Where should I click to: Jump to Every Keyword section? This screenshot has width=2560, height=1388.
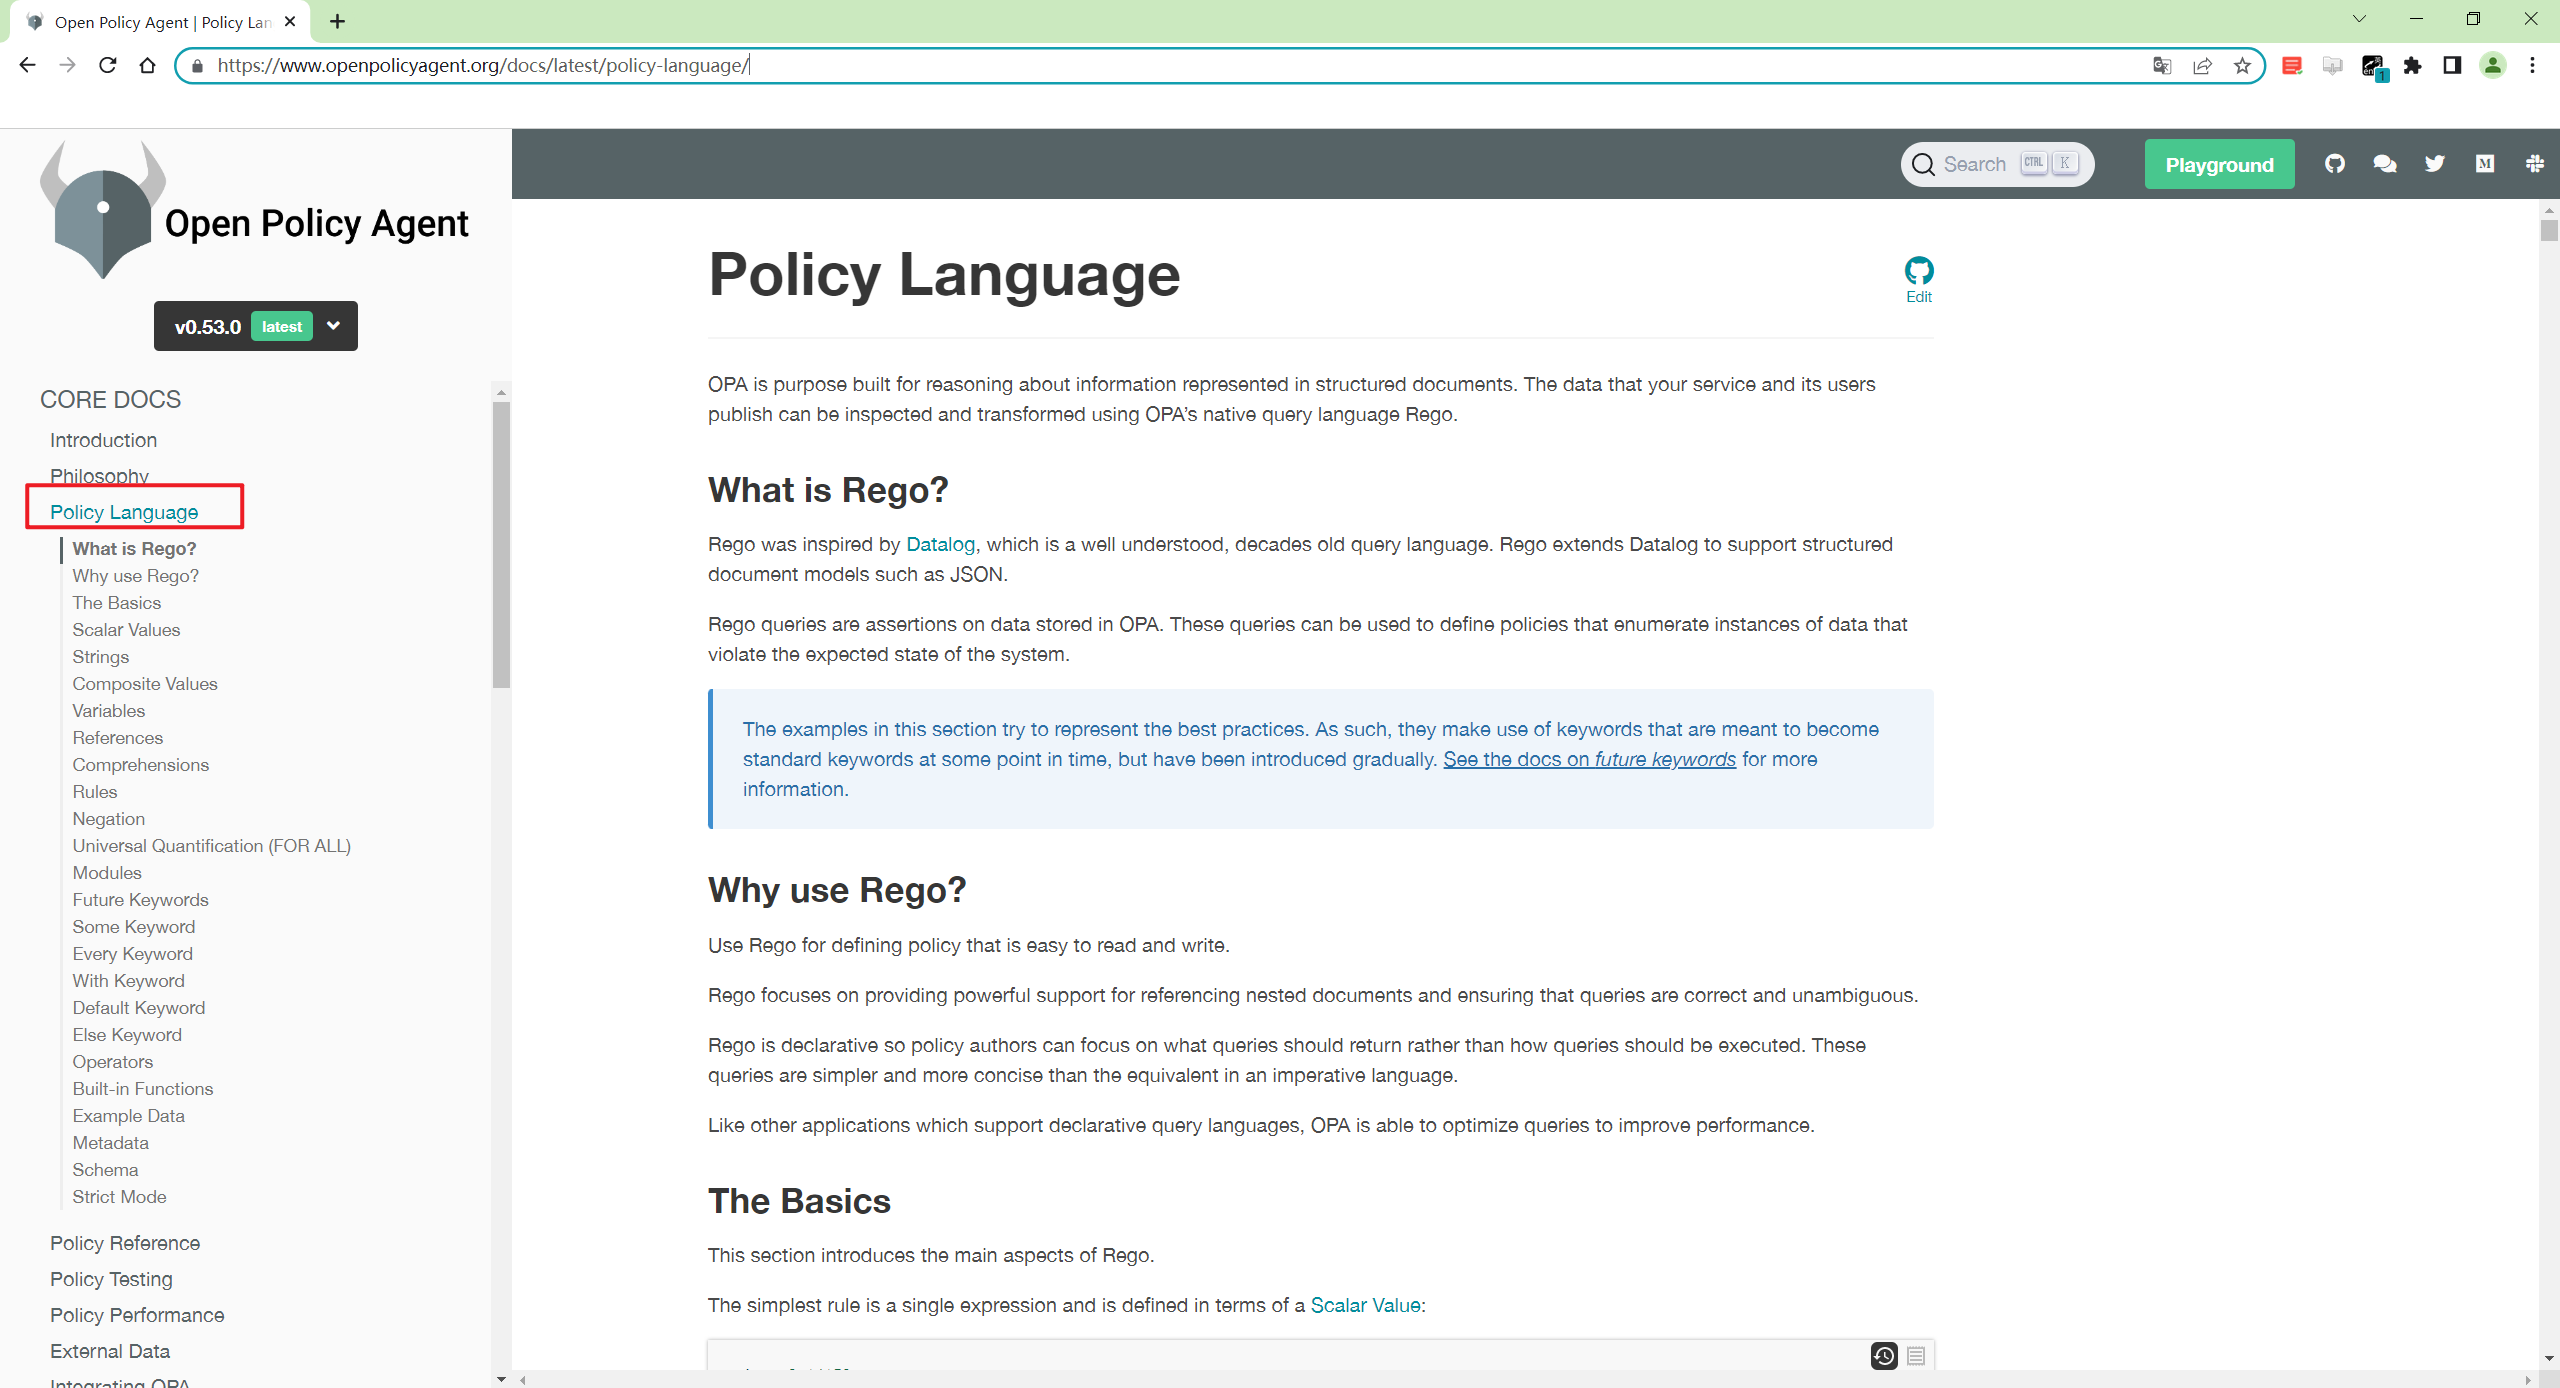click(x=132, y=953)
